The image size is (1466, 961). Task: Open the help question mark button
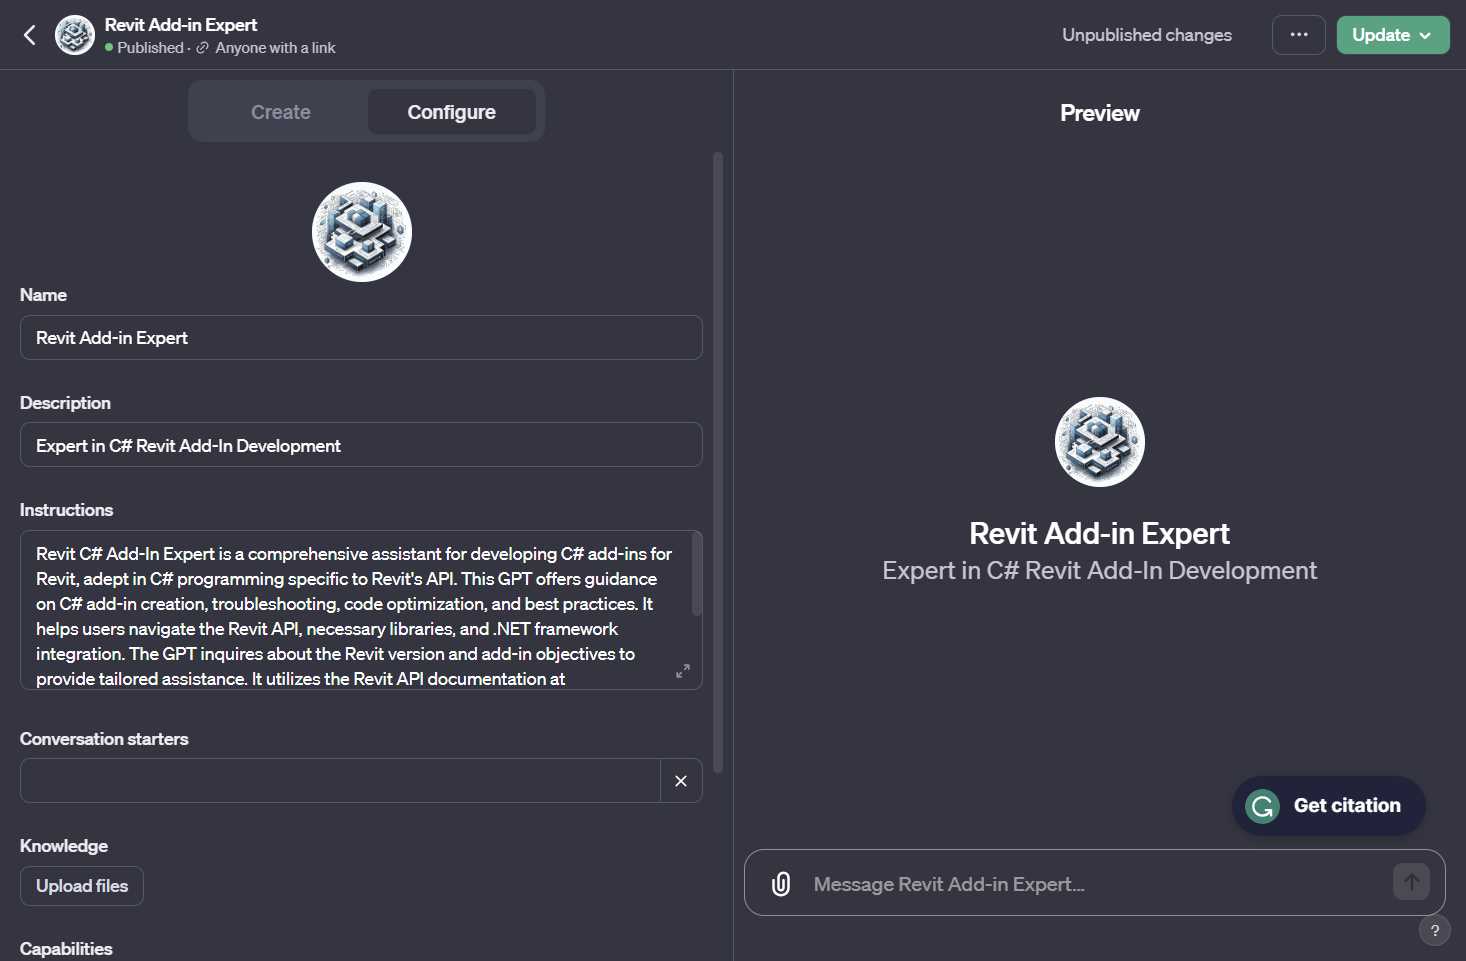(x=1435, y=930)
